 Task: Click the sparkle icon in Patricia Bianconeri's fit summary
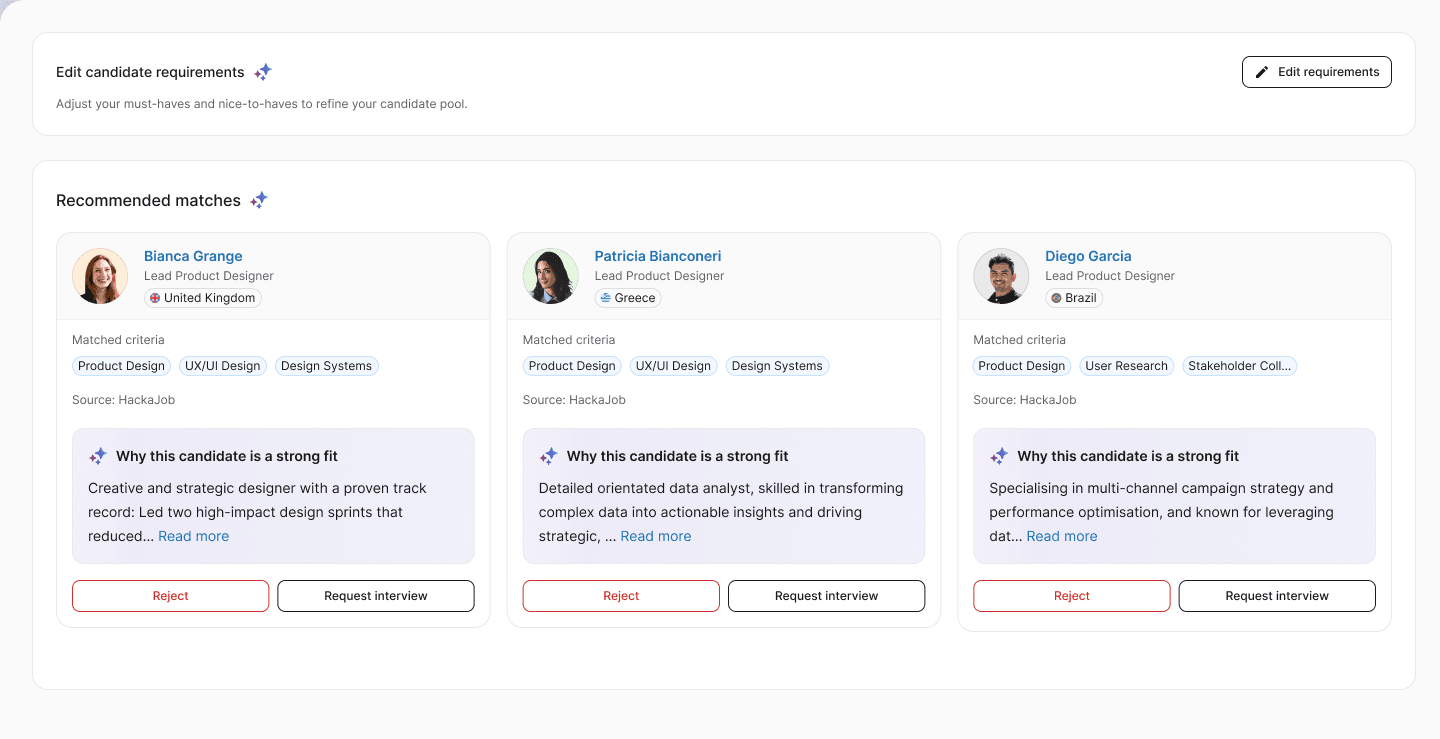pos(549,456)
